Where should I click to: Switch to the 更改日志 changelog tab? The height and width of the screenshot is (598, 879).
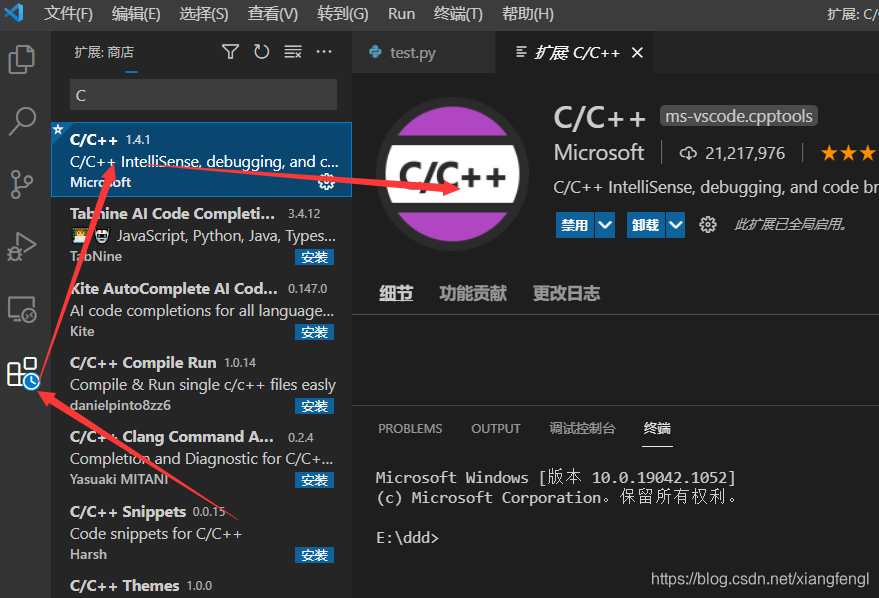566,293
